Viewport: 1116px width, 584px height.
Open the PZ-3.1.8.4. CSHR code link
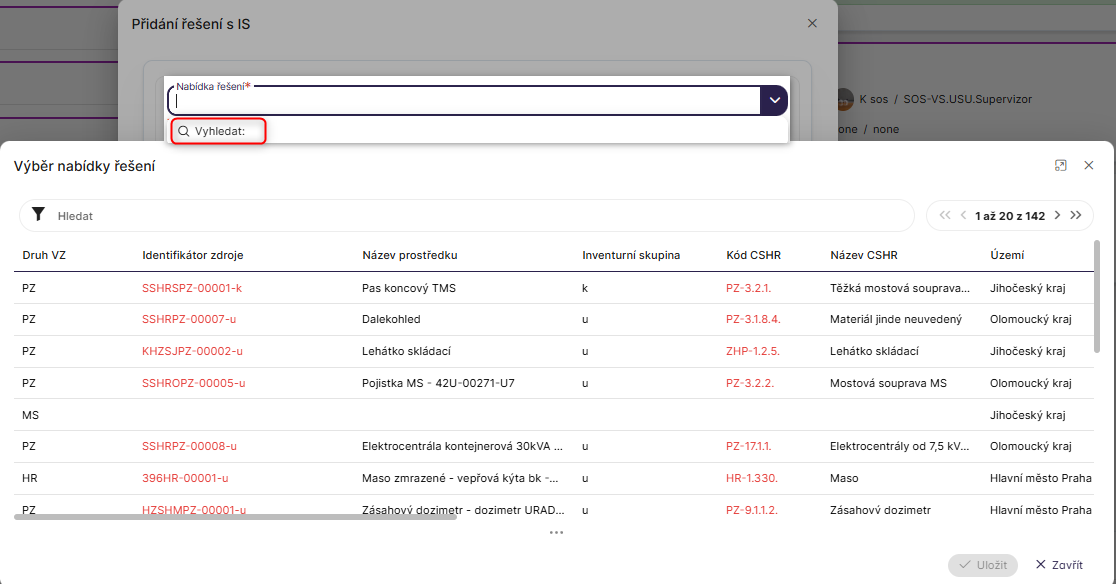pyautogui.click(x=753, y=320)
